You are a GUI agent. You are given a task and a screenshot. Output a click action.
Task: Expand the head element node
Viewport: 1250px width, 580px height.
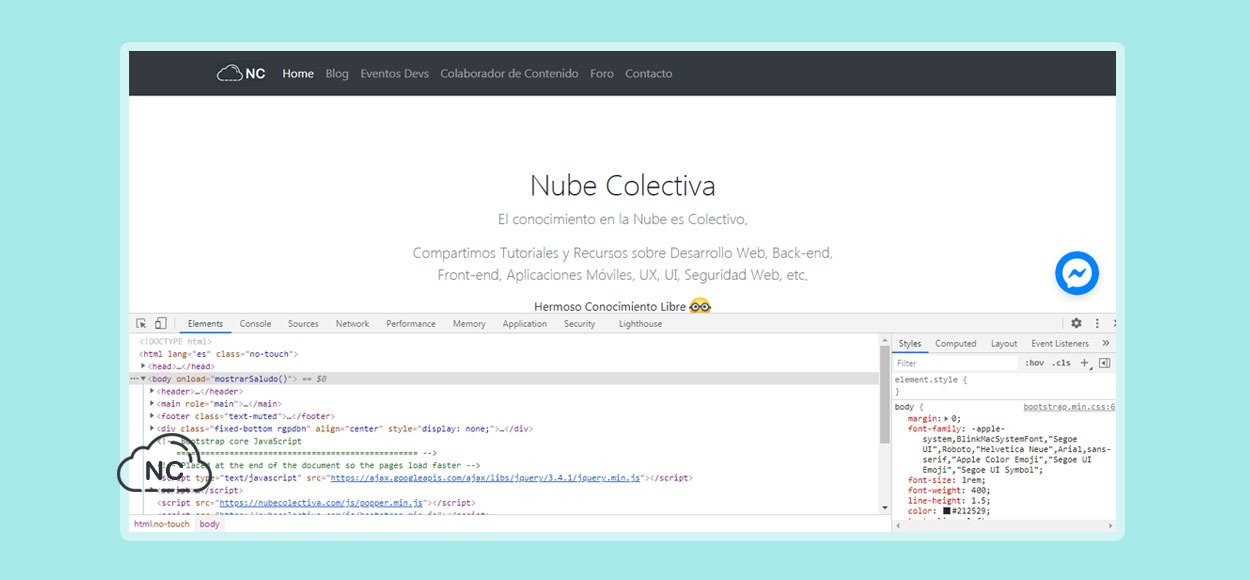pos(144,366)
